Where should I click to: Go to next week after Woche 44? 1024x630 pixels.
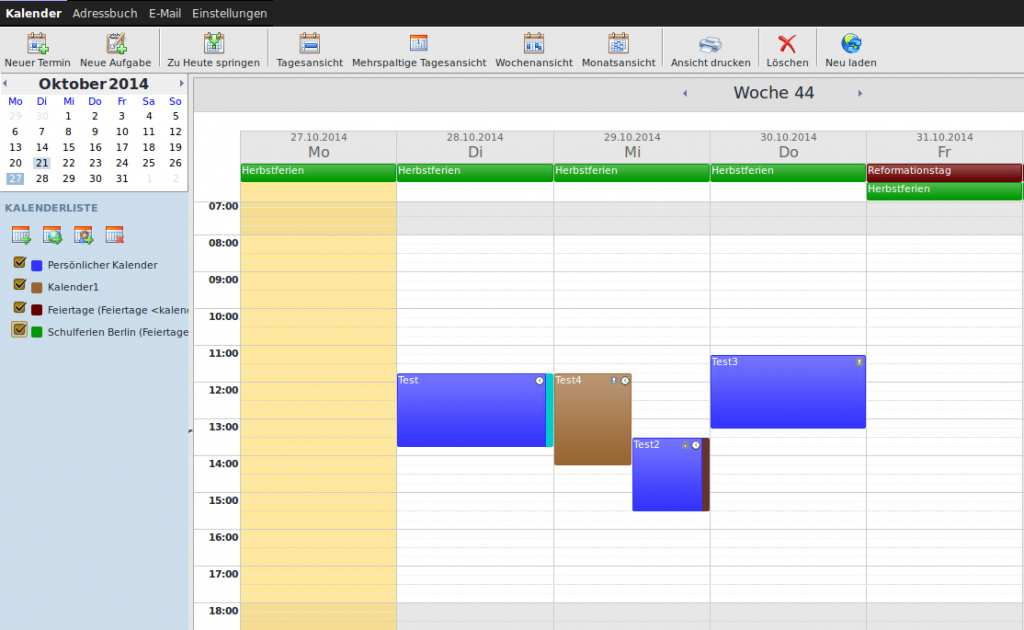860,94
